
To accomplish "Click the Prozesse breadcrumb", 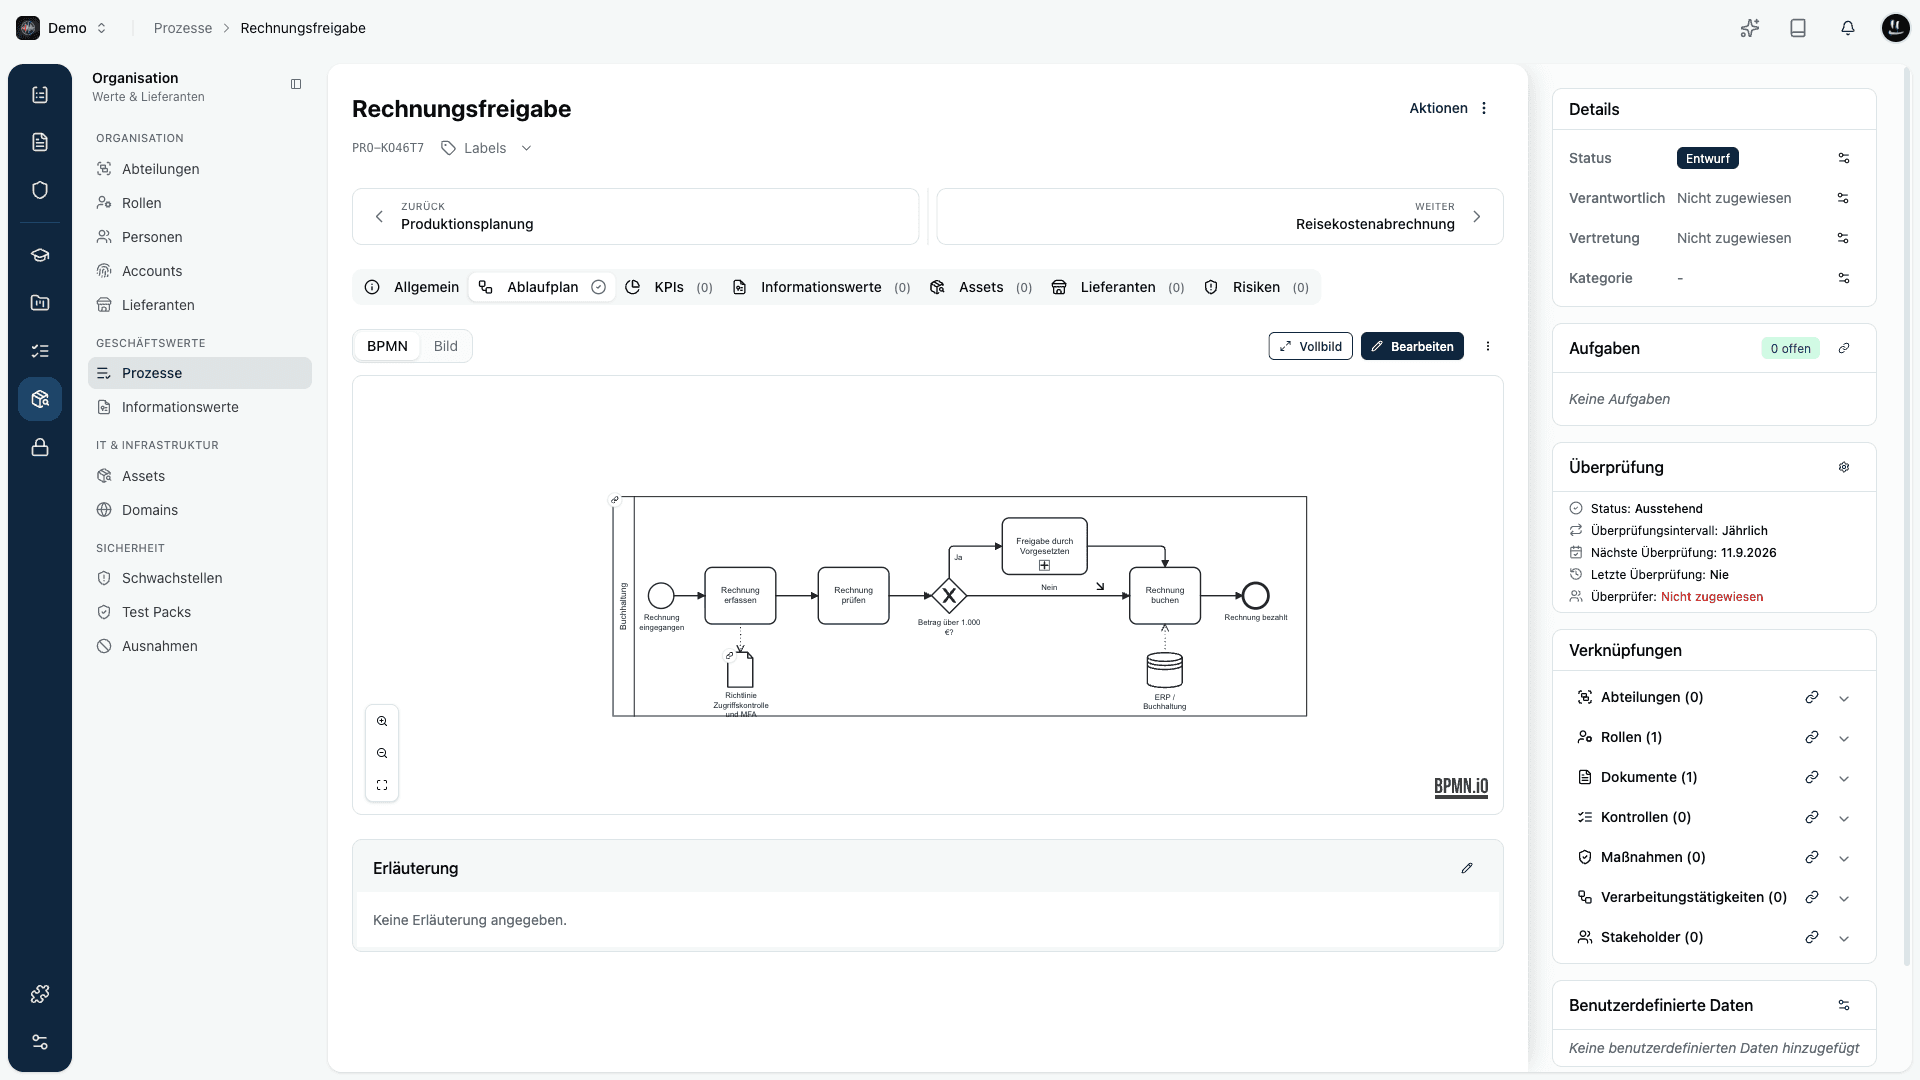I will click(183, 28).
